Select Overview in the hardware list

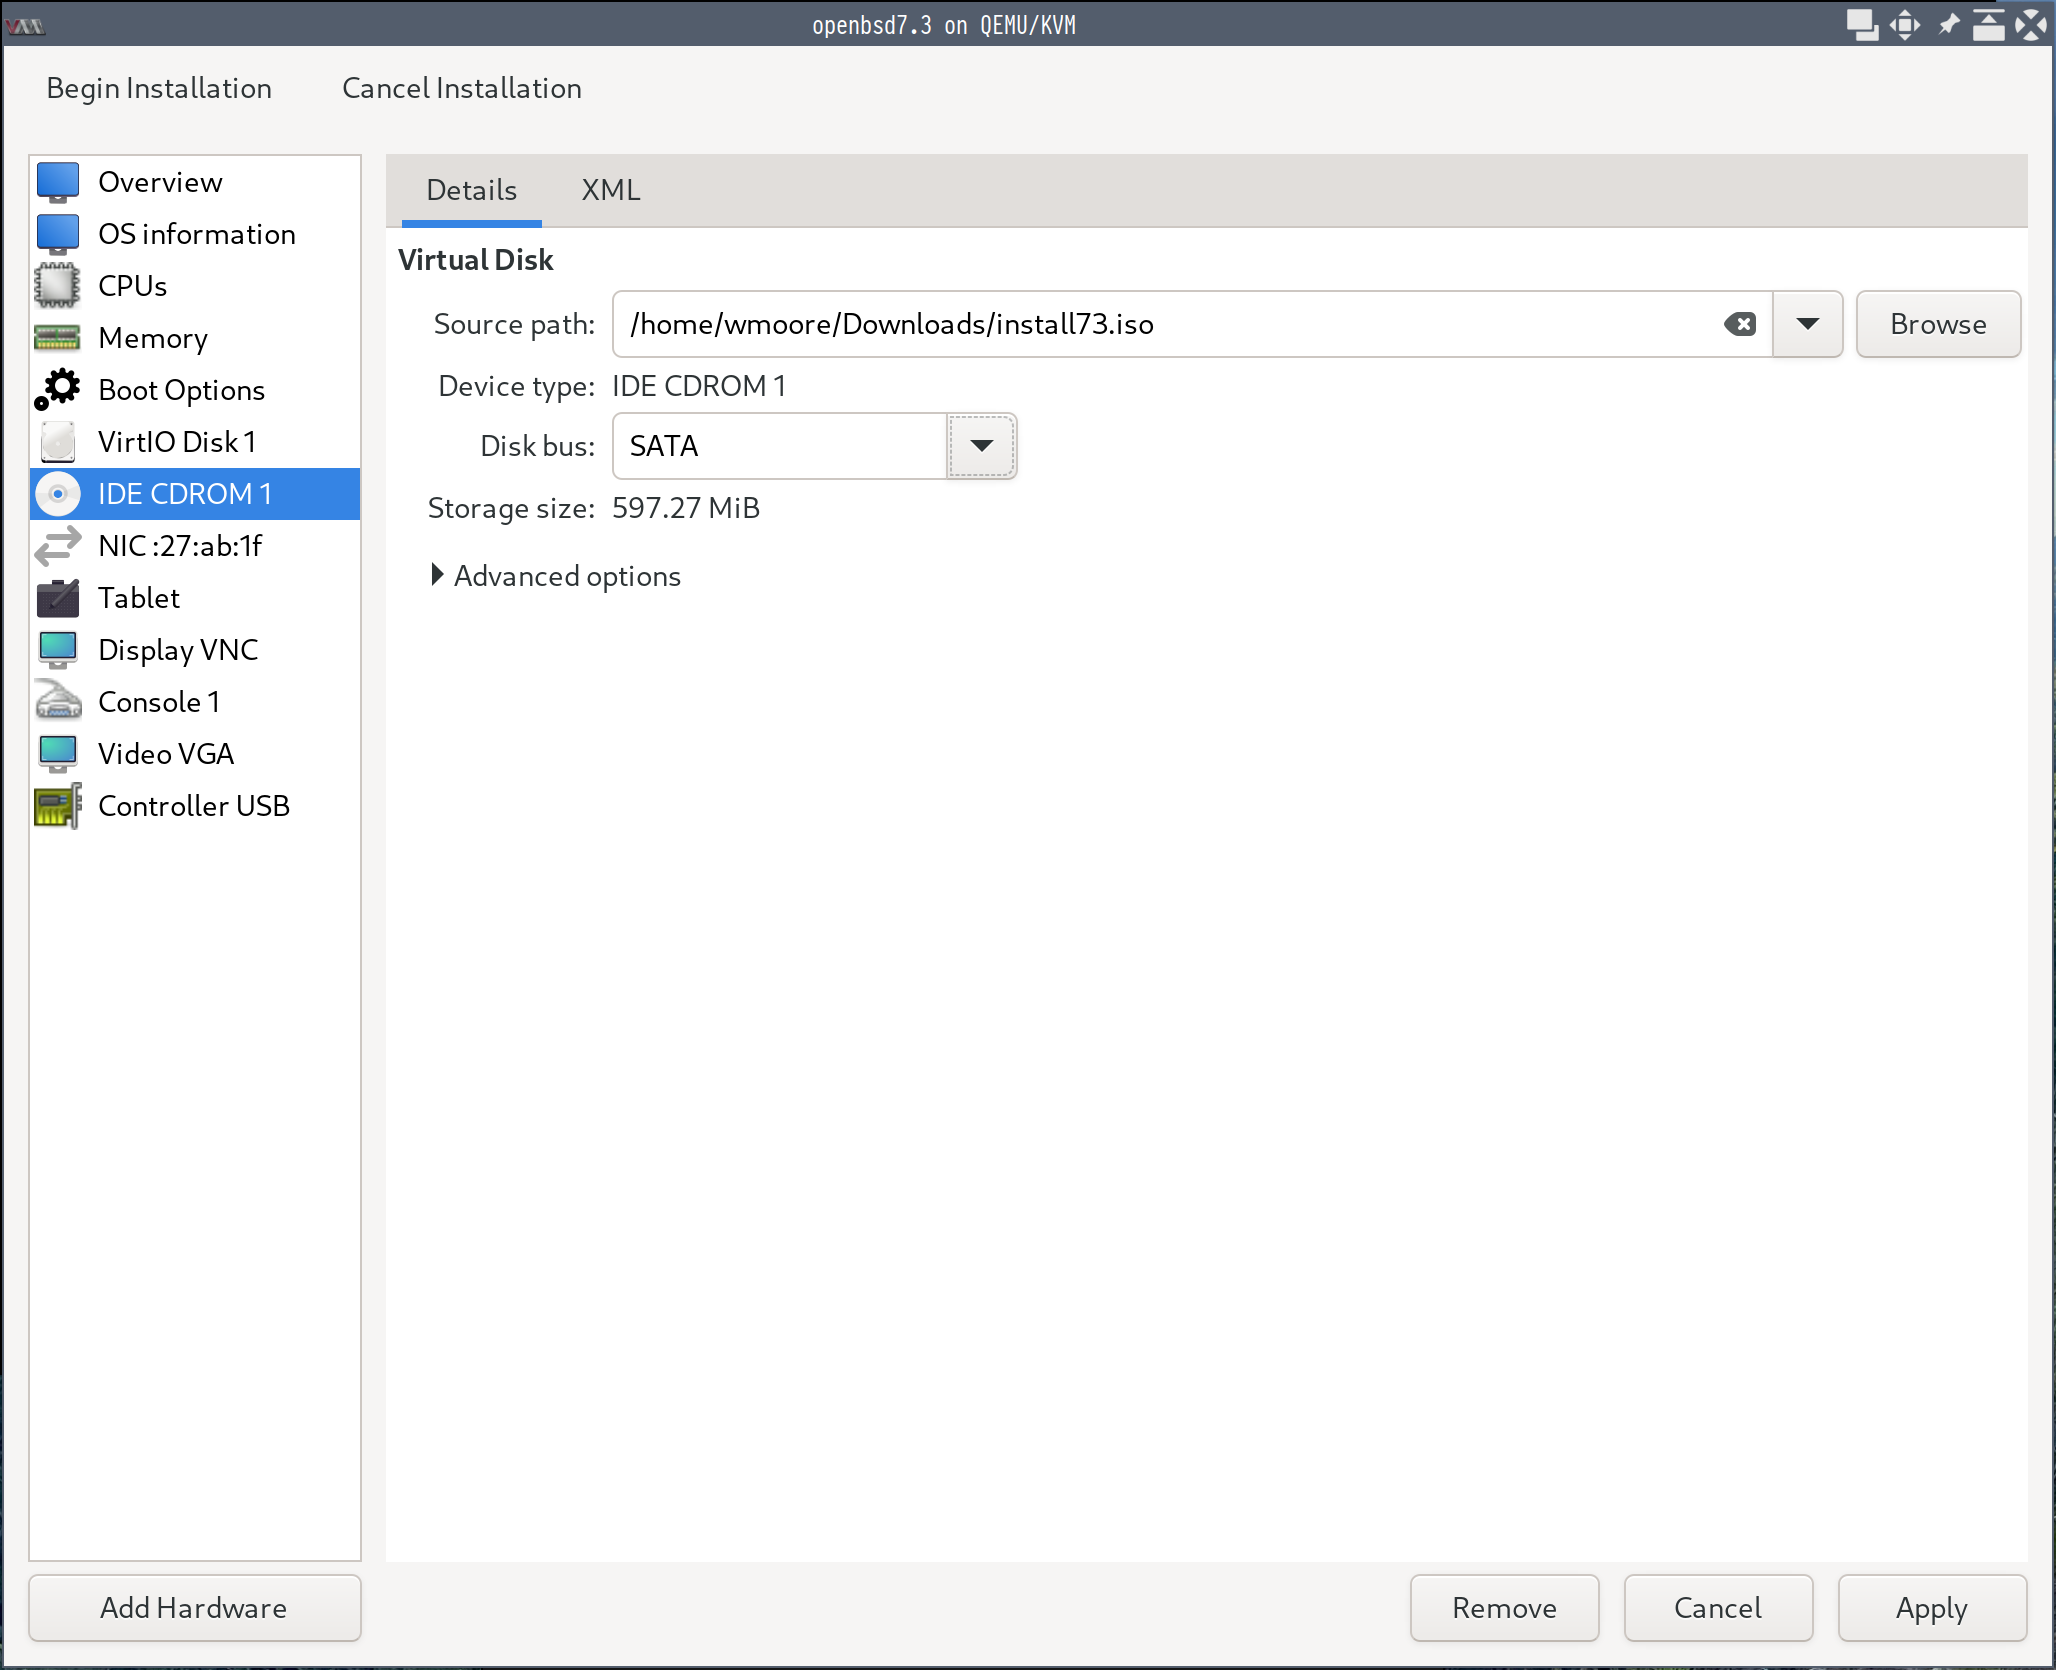tap(195, 182)
